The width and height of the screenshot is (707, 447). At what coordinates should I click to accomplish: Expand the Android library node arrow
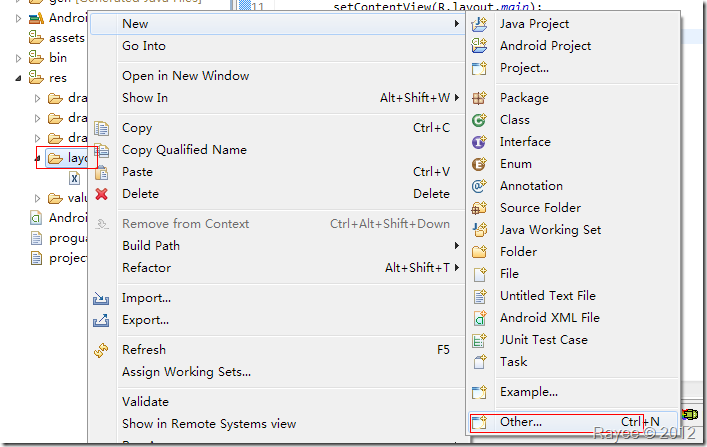[18, 18]
